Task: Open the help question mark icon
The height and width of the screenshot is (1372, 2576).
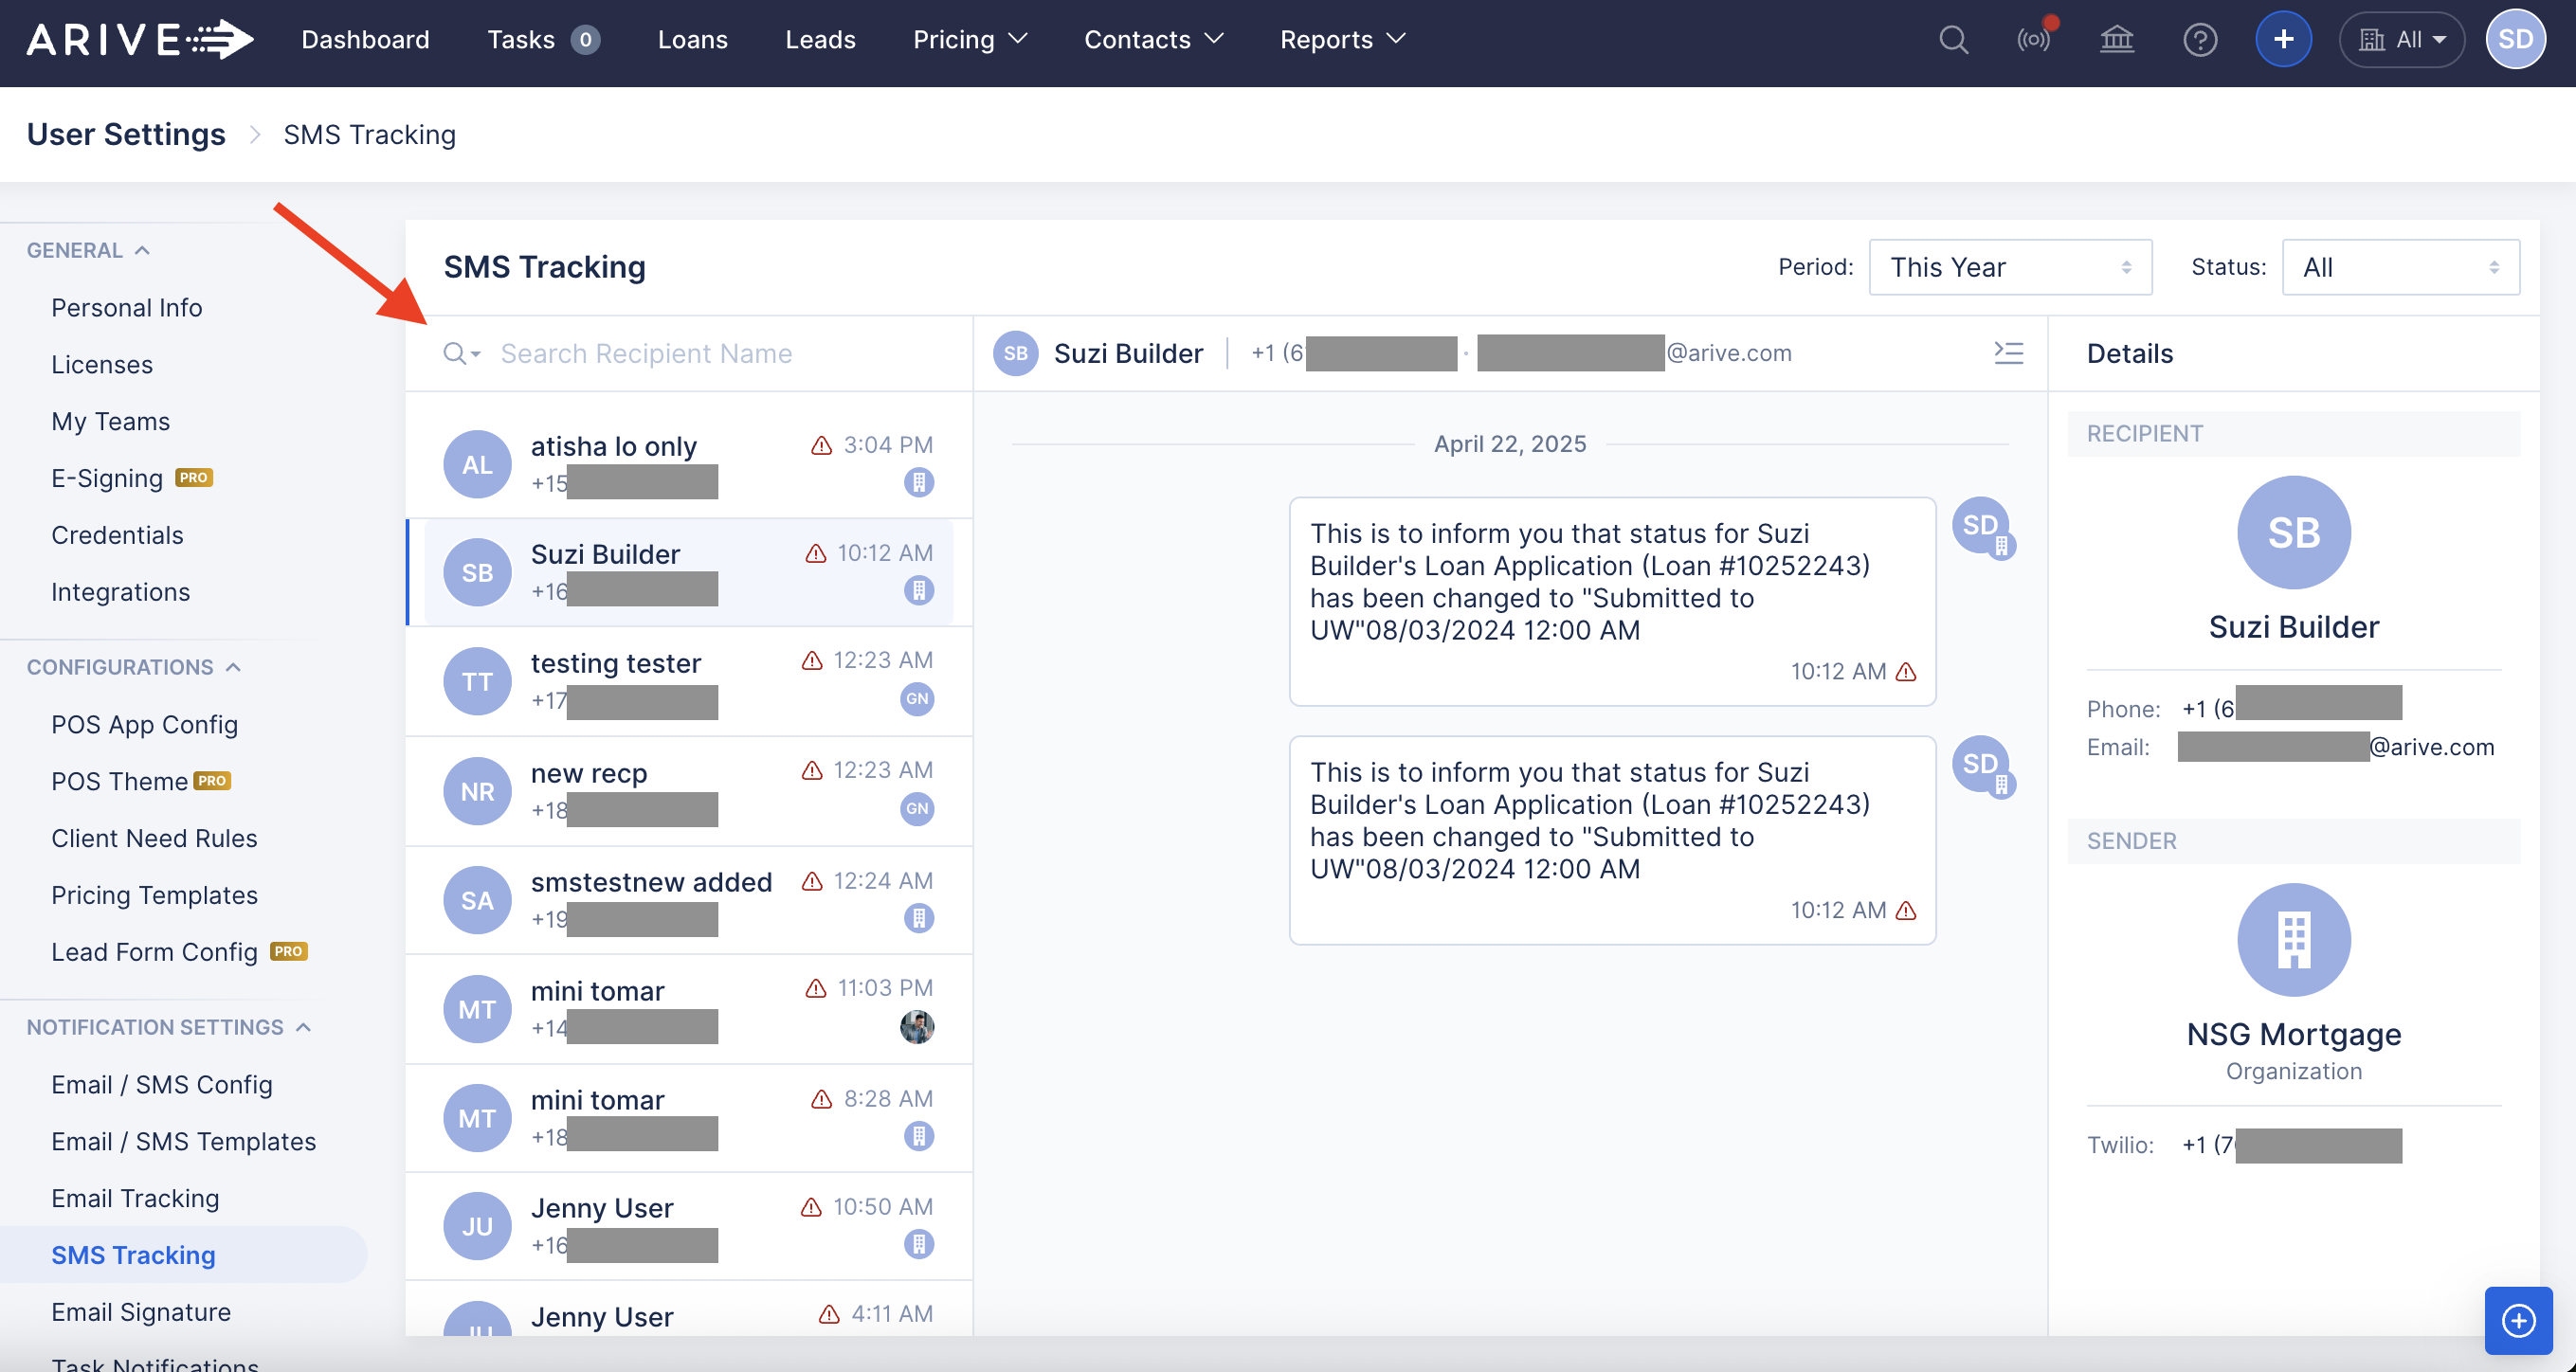Action: tap(2199, 40)
